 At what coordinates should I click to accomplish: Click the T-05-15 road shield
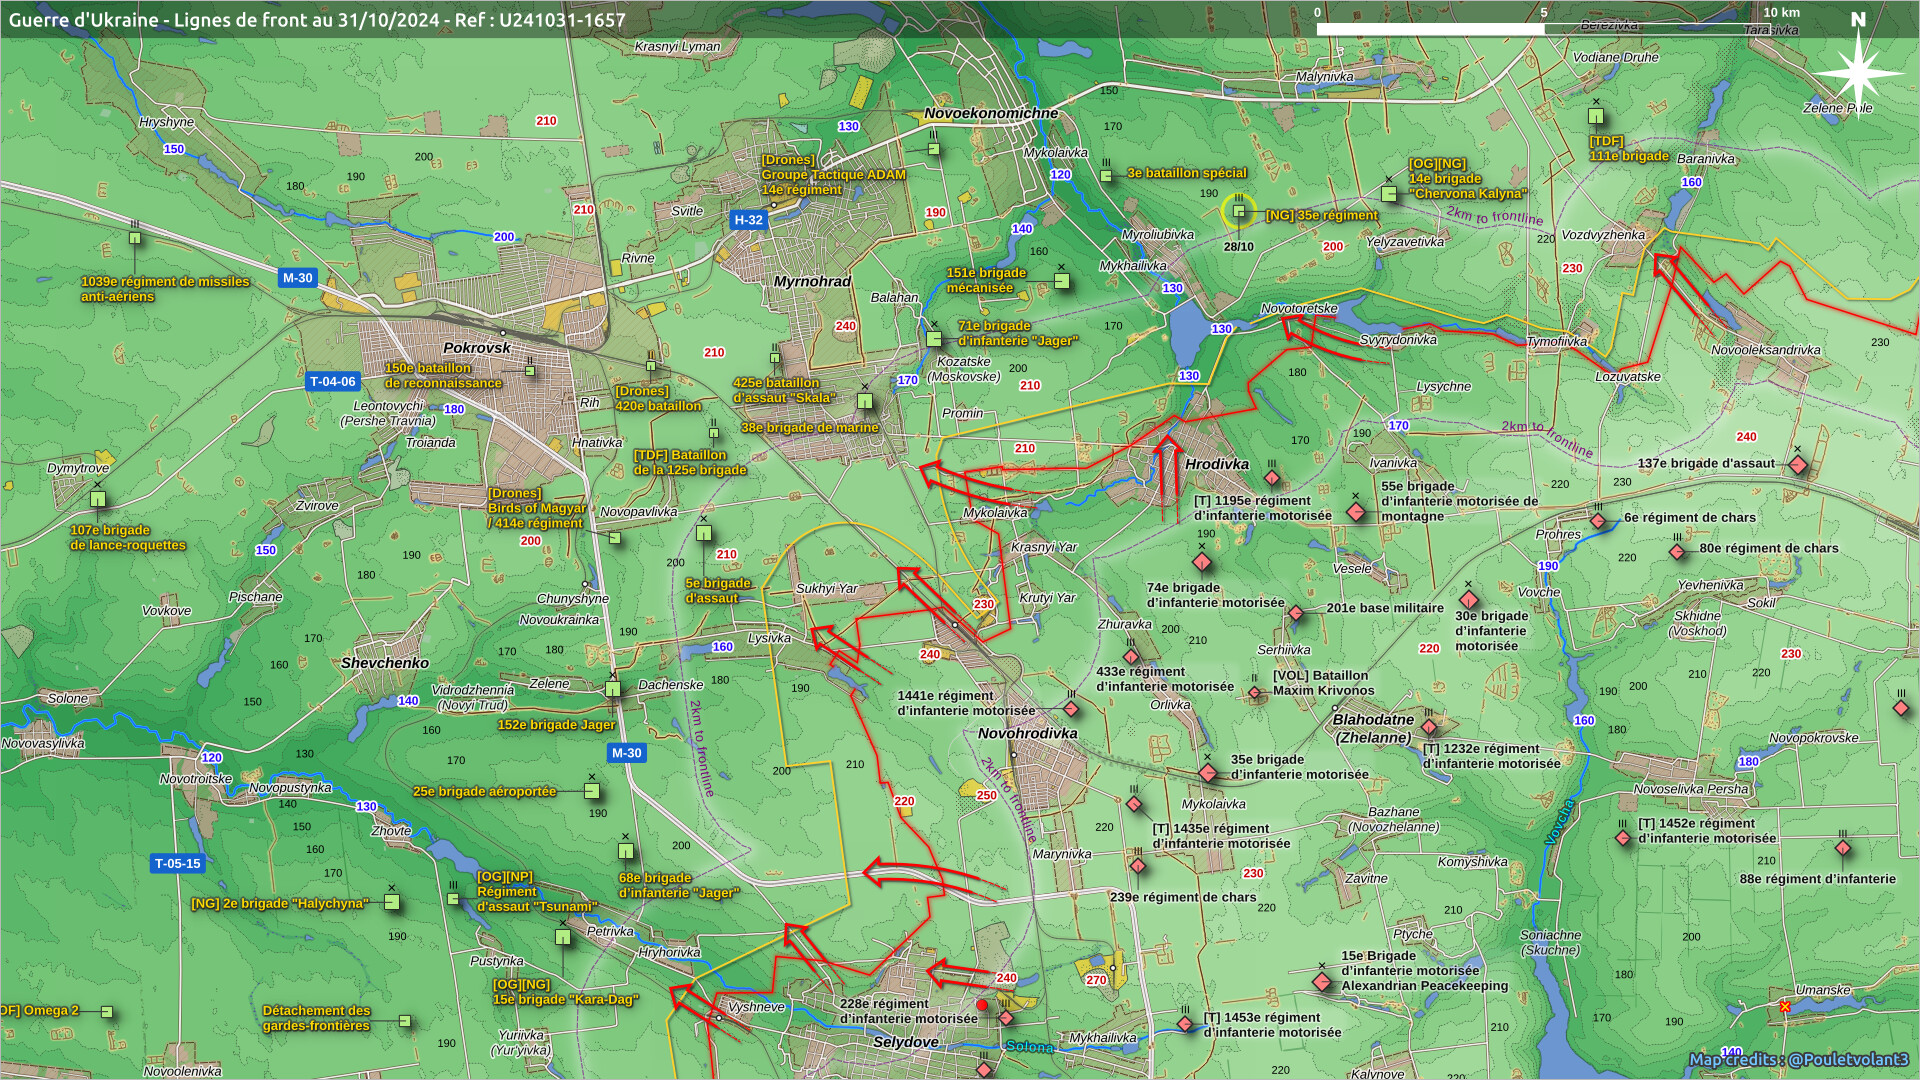pyautogui.click(x=177, y=863)
